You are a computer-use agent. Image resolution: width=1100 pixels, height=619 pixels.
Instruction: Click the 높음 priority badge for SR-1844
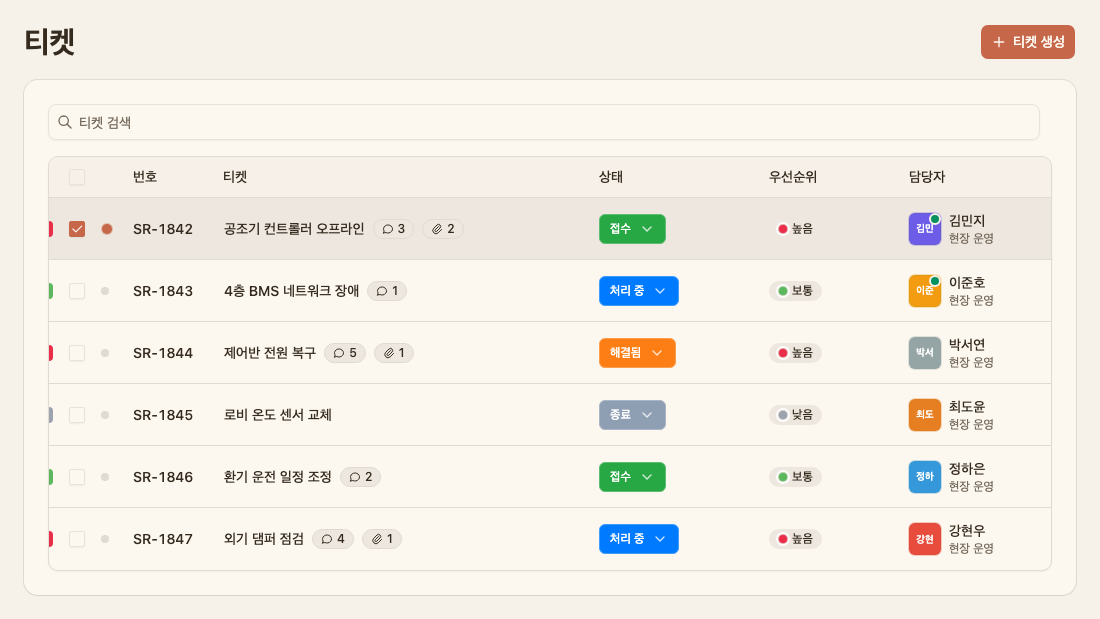795,353
